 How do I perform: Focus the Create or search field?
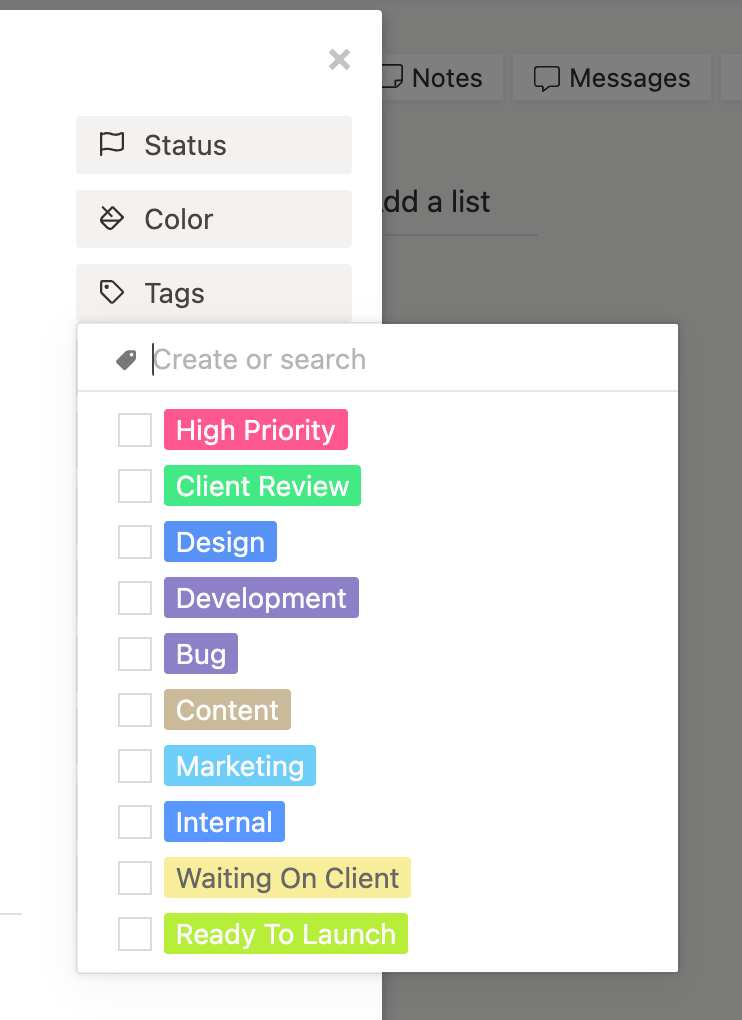point(400,360)
